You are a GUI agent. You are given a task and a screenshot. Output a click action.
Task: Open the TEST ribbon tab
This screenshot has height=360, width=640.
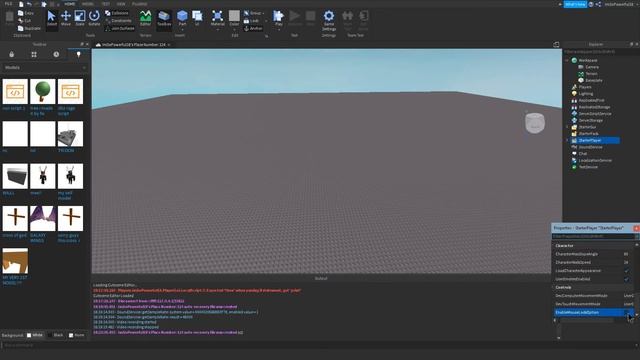point(106,4)
